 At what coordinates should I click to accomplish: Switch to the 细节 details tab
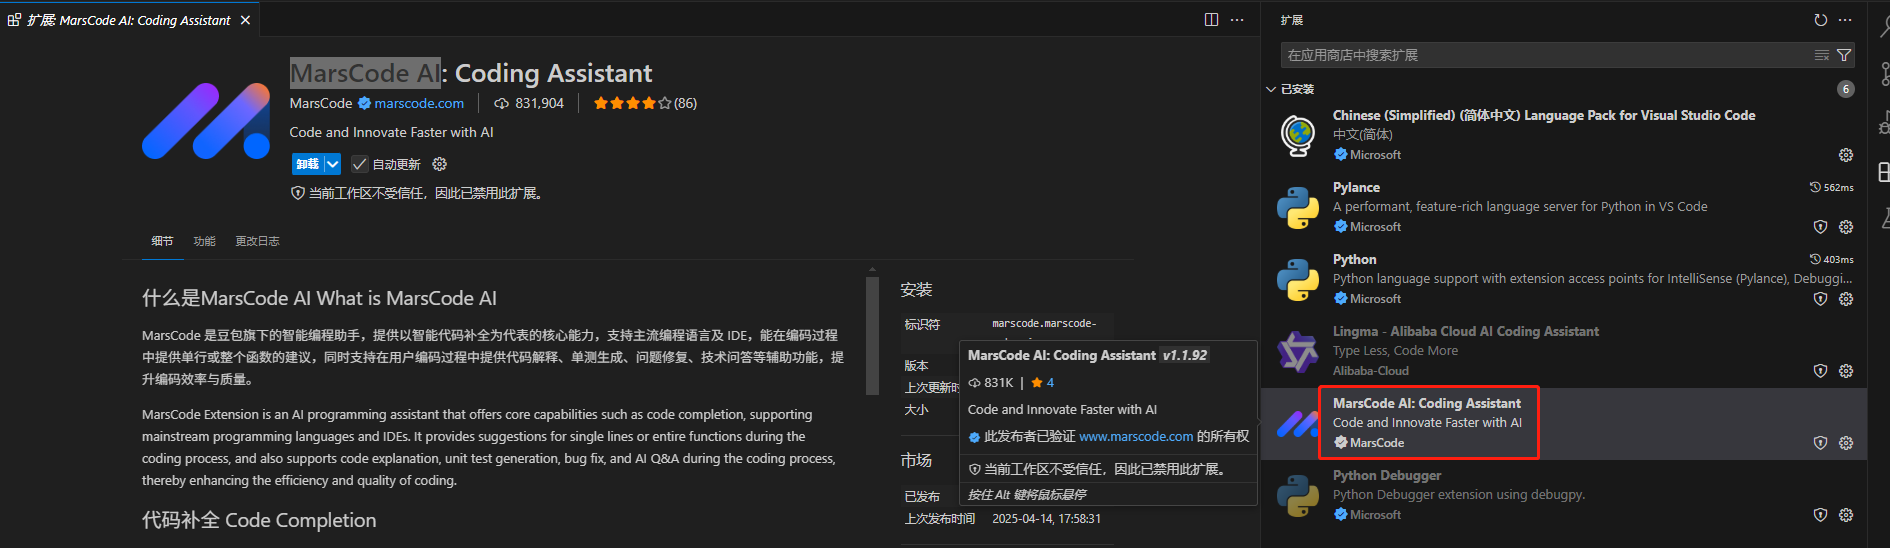(x=162, y=241)
